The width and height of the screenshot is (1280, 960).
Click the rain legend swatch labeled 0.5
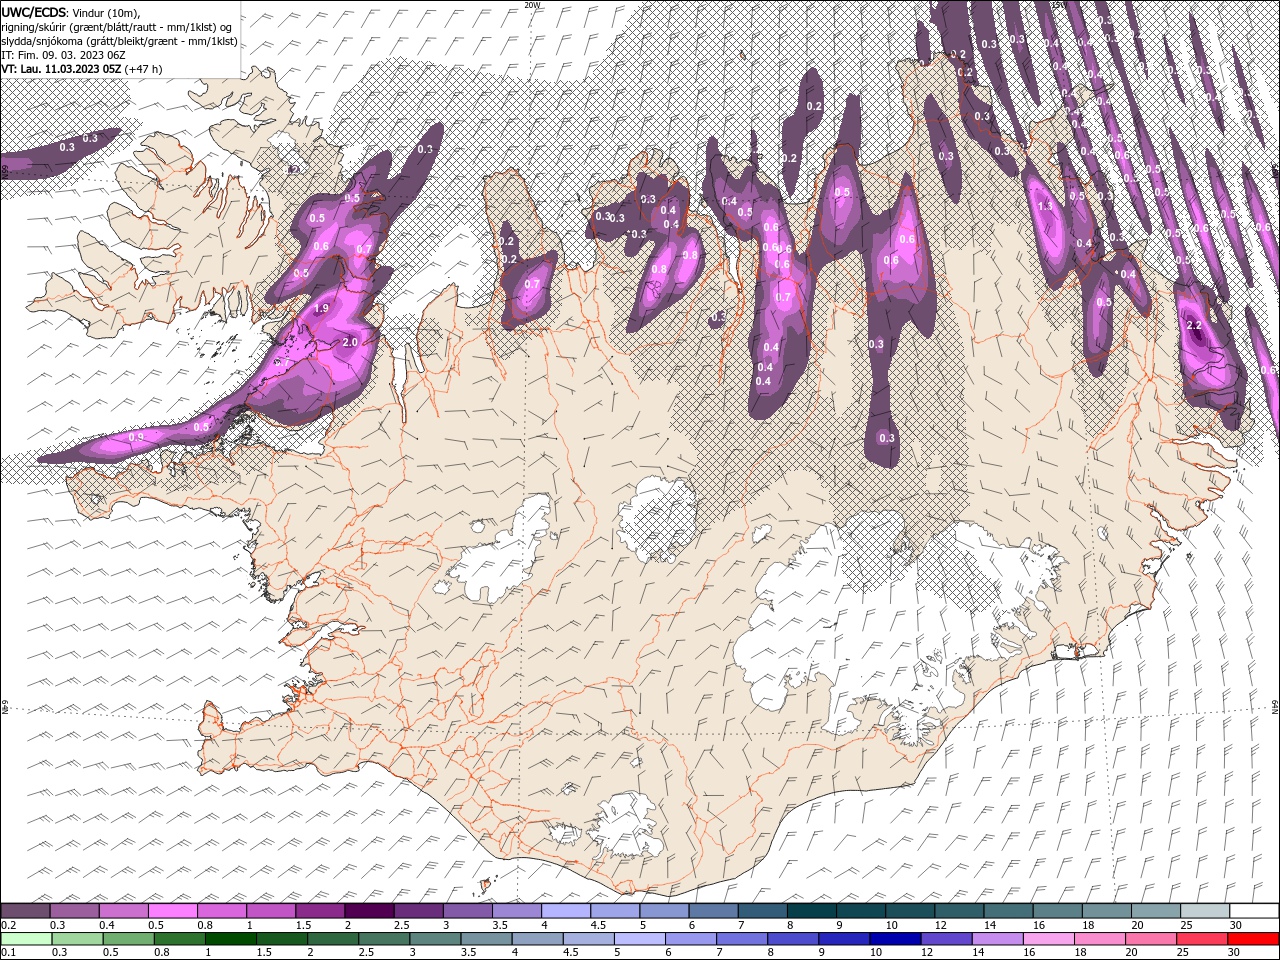coord(128,939)
